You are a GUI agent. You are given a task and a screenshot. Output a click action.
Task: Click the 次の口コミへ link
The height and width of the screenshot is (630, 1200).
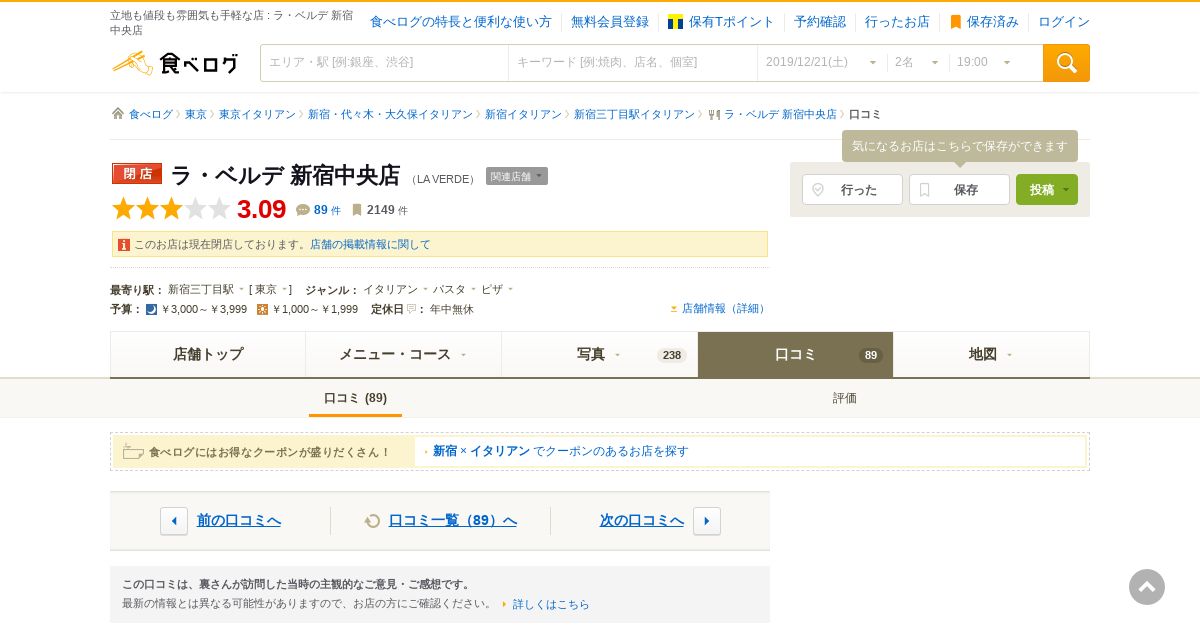(x=642, y=520)
